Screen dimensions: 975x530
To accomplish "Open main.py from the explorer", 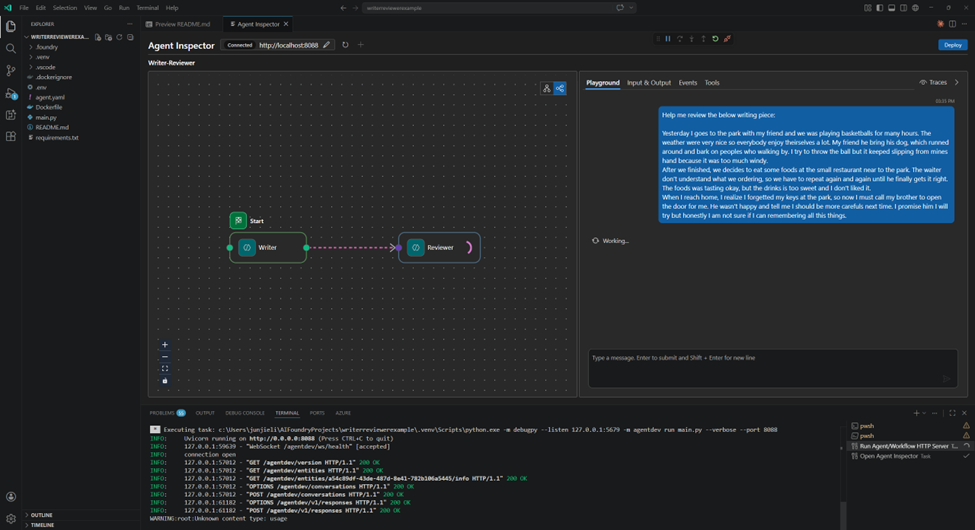I will (x=46, y=117).
